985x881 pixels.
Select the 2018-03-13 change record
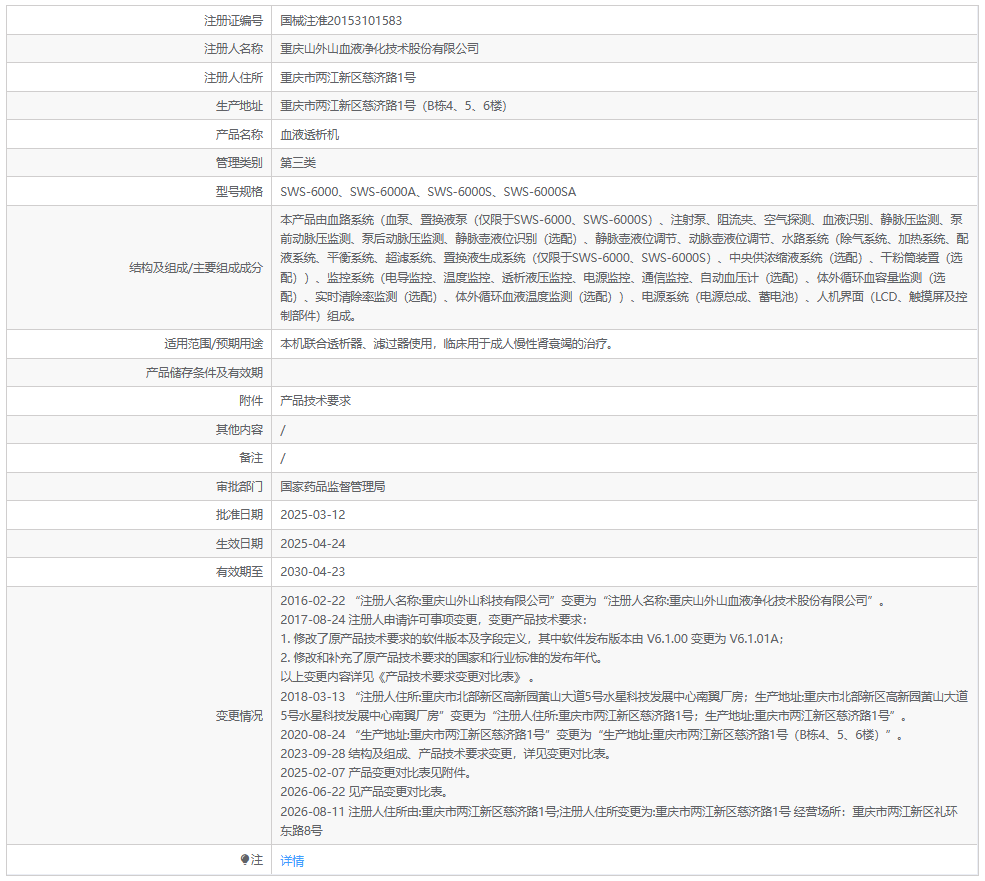(624, 706)
